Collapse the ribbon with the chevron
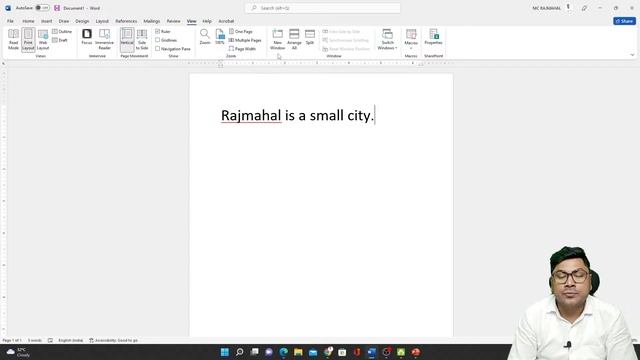This screenshot has width=640, height=360. pos(632,55)
